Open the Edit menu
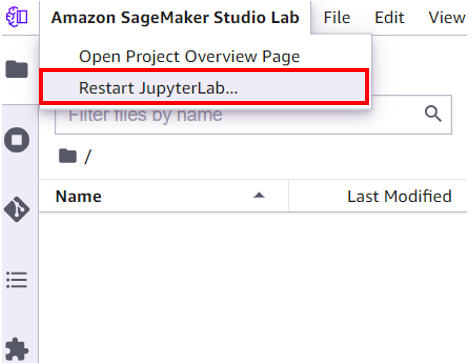 pyautogui.click(x=389, y=17)
